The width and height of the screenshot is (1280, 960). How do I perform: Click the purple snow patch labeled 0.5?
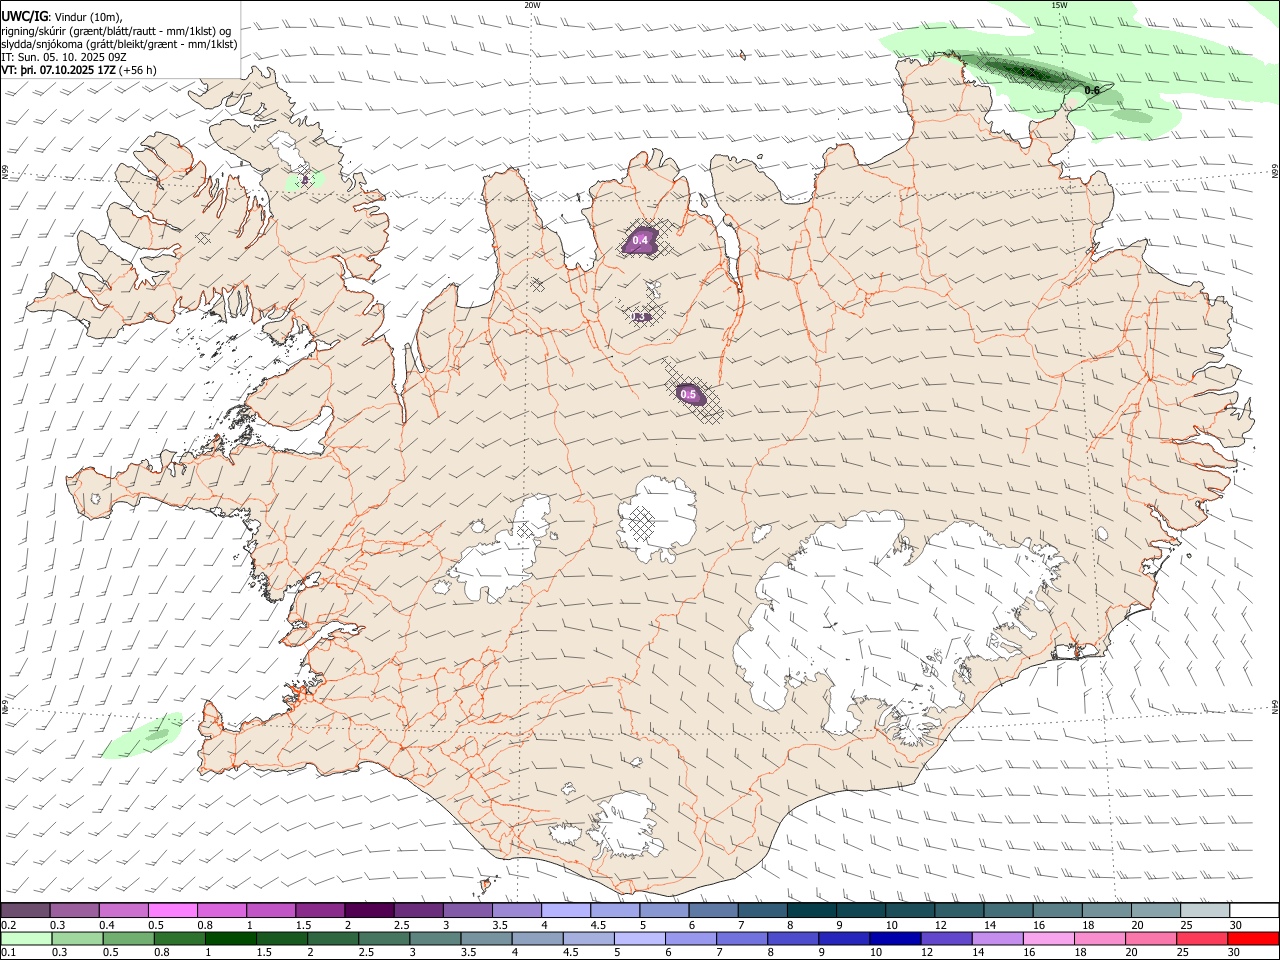[689, 395]
